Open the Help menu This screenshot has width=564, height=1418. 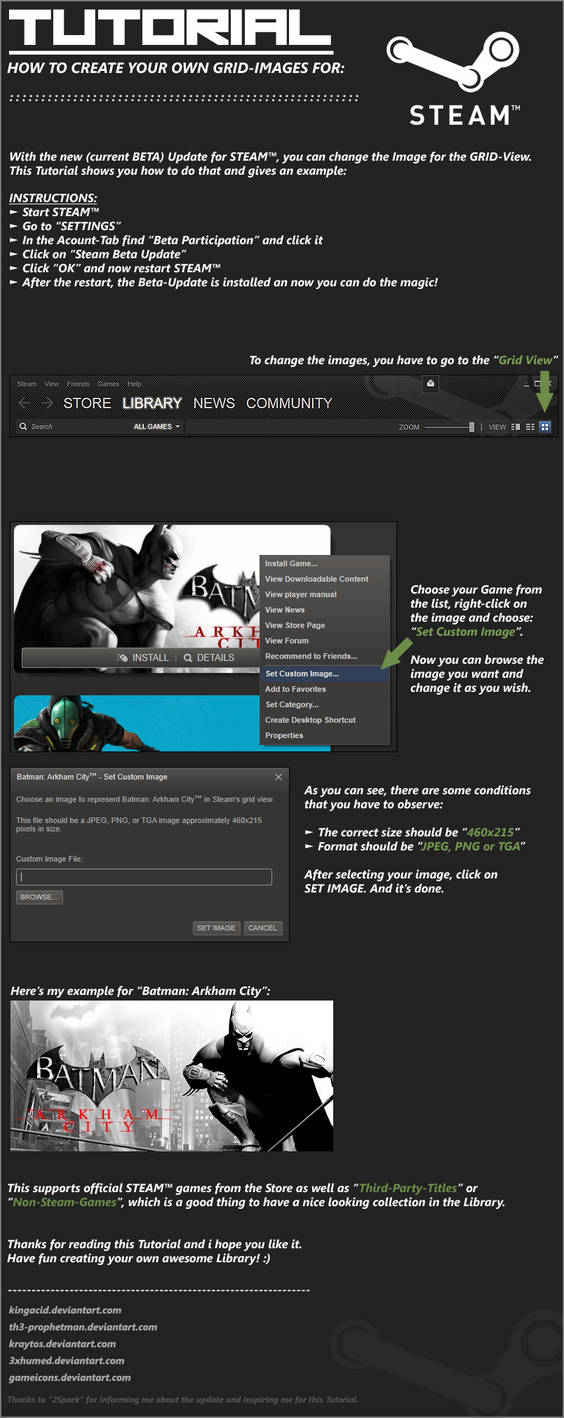[134, 383]
